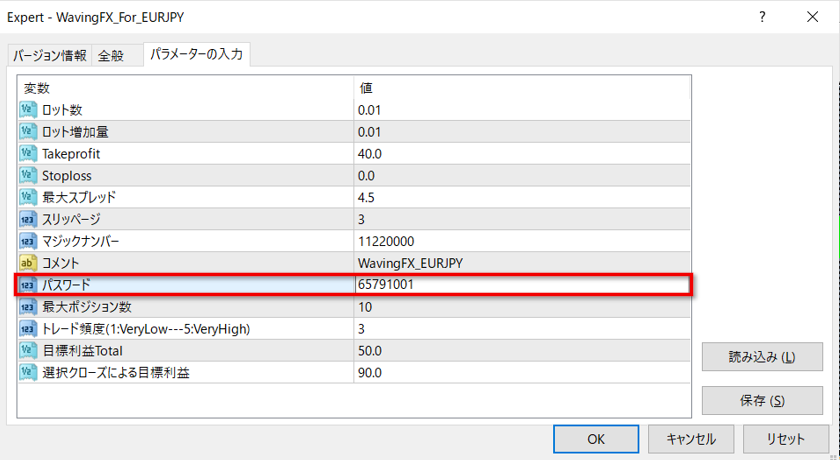Close the Expert dialog window
This screenshot has width=840, height=460.
point(813,17)
